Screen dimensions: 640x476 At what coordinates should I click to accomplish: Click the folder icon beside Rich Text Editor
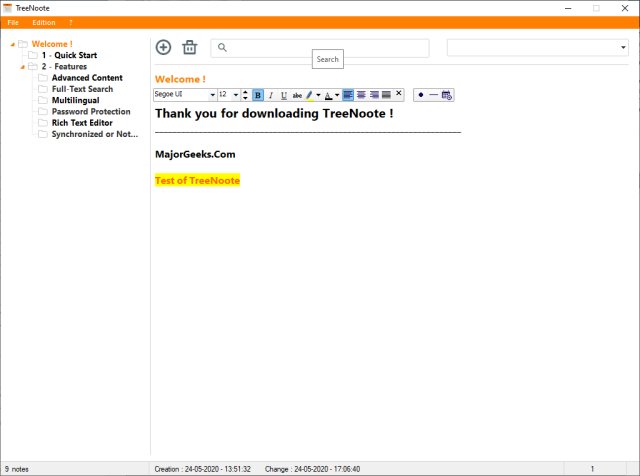(x=43, y=122)
